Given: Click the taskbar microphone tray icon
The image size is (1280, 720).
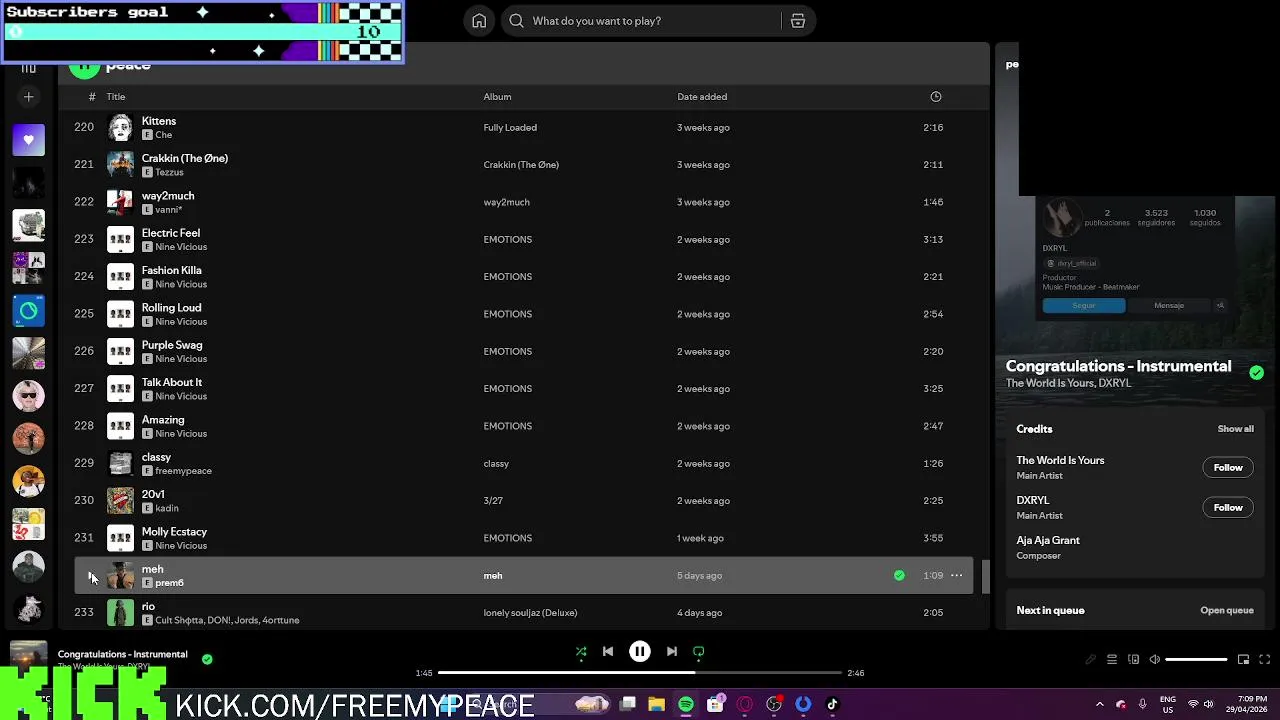Looking at the screenshot, I should (1142, 705).
